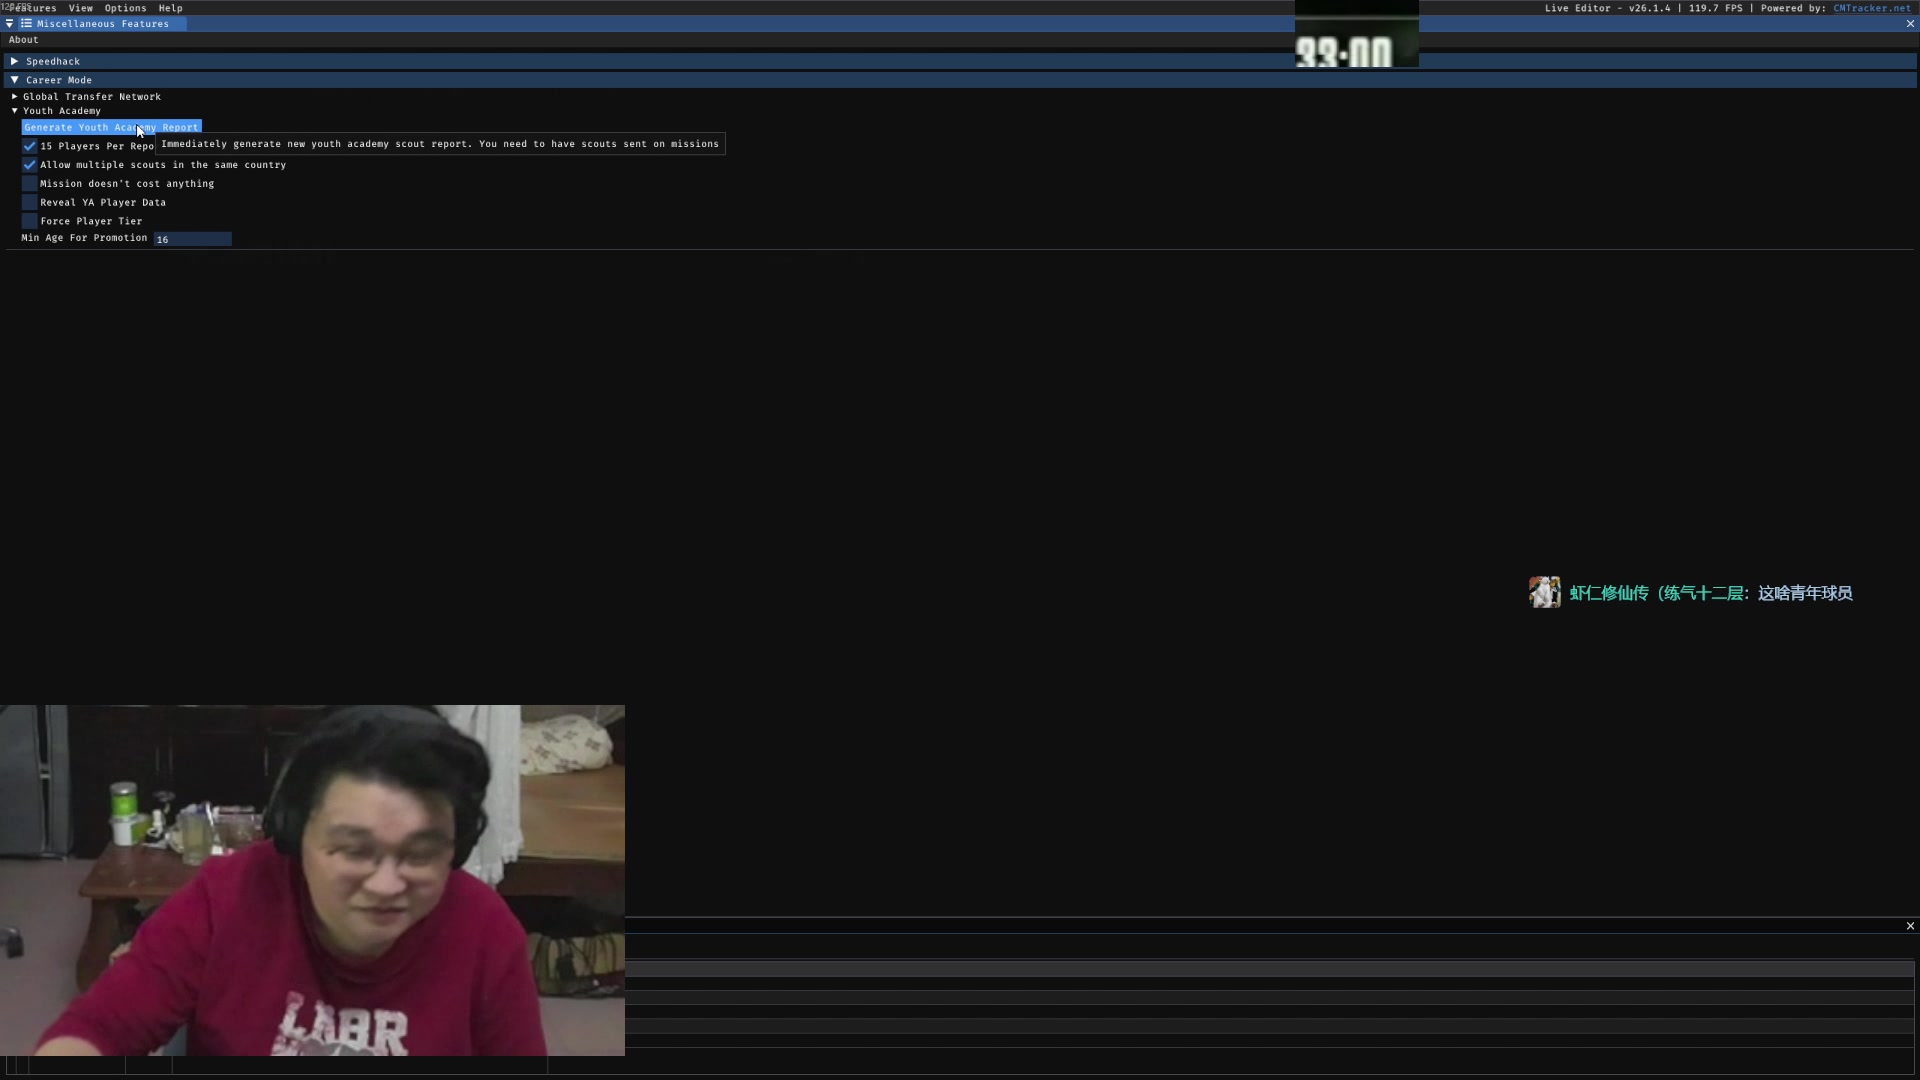The height and width of the screenshot is (1080, 1920).
Task: Open the CMTracker.net link
Action: 1871,8
